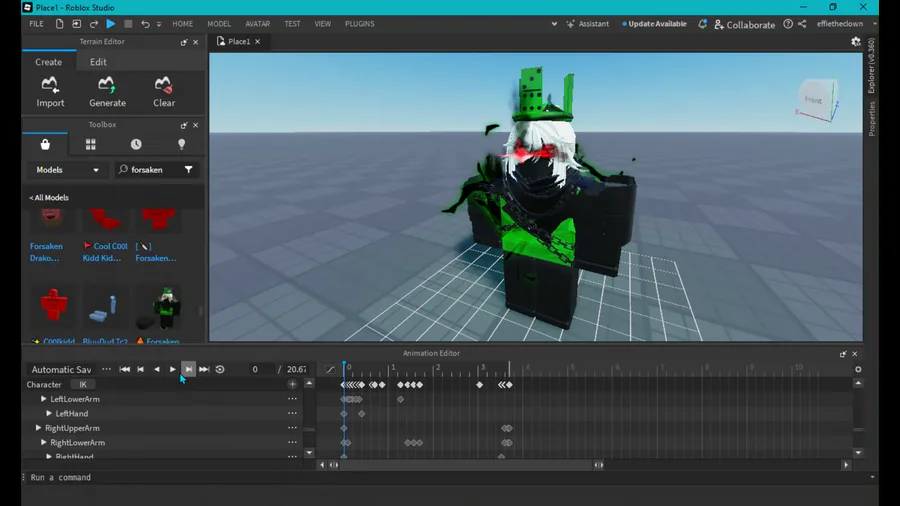Open the vertical Properties side tab
Viewport: 900px width, 506px height.
click(x=872, y=119)
